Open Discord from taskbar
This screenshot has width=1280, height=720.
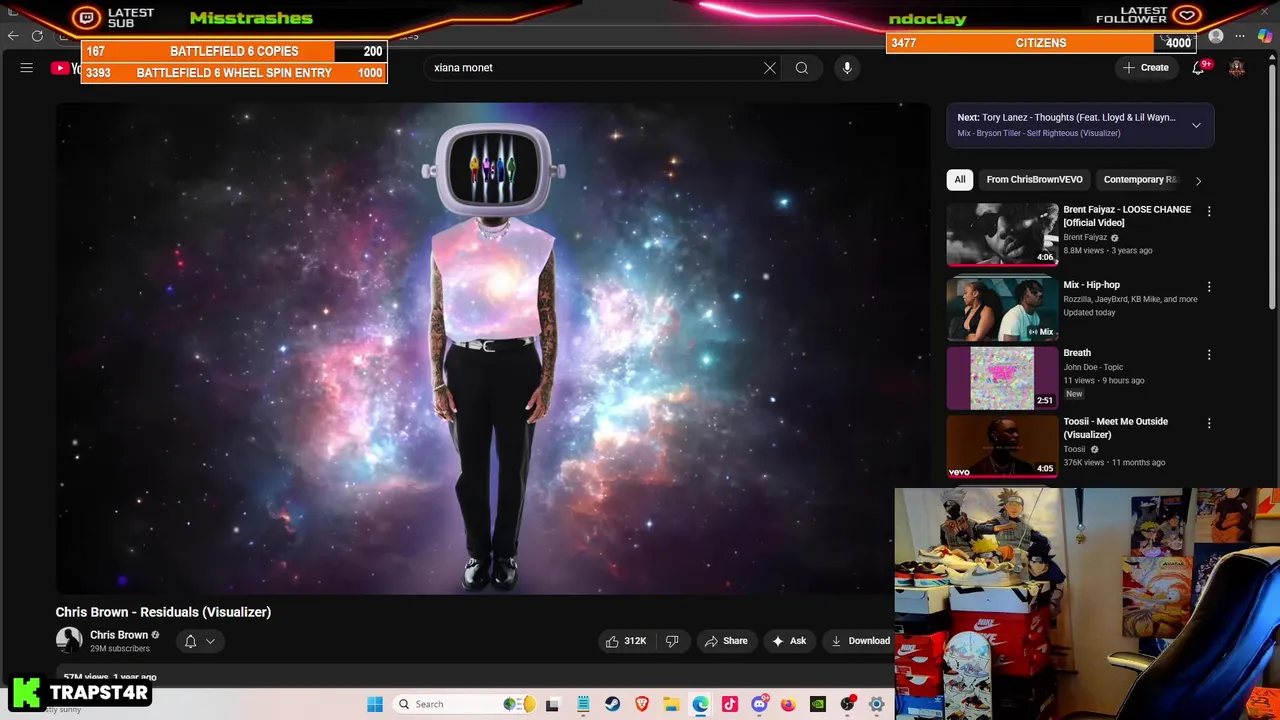pyautogui.click(x=759, y=704)
